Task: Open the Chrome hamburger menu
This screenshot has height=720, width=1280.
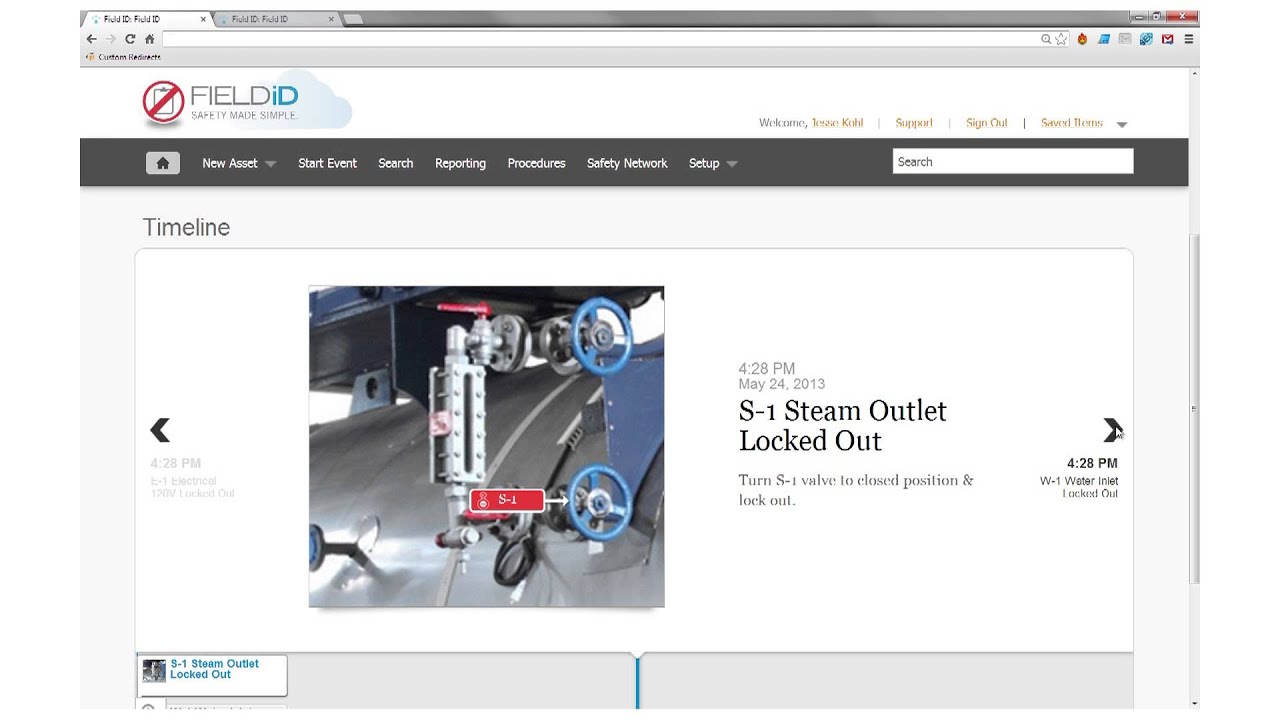Action: pos(1188,39)
